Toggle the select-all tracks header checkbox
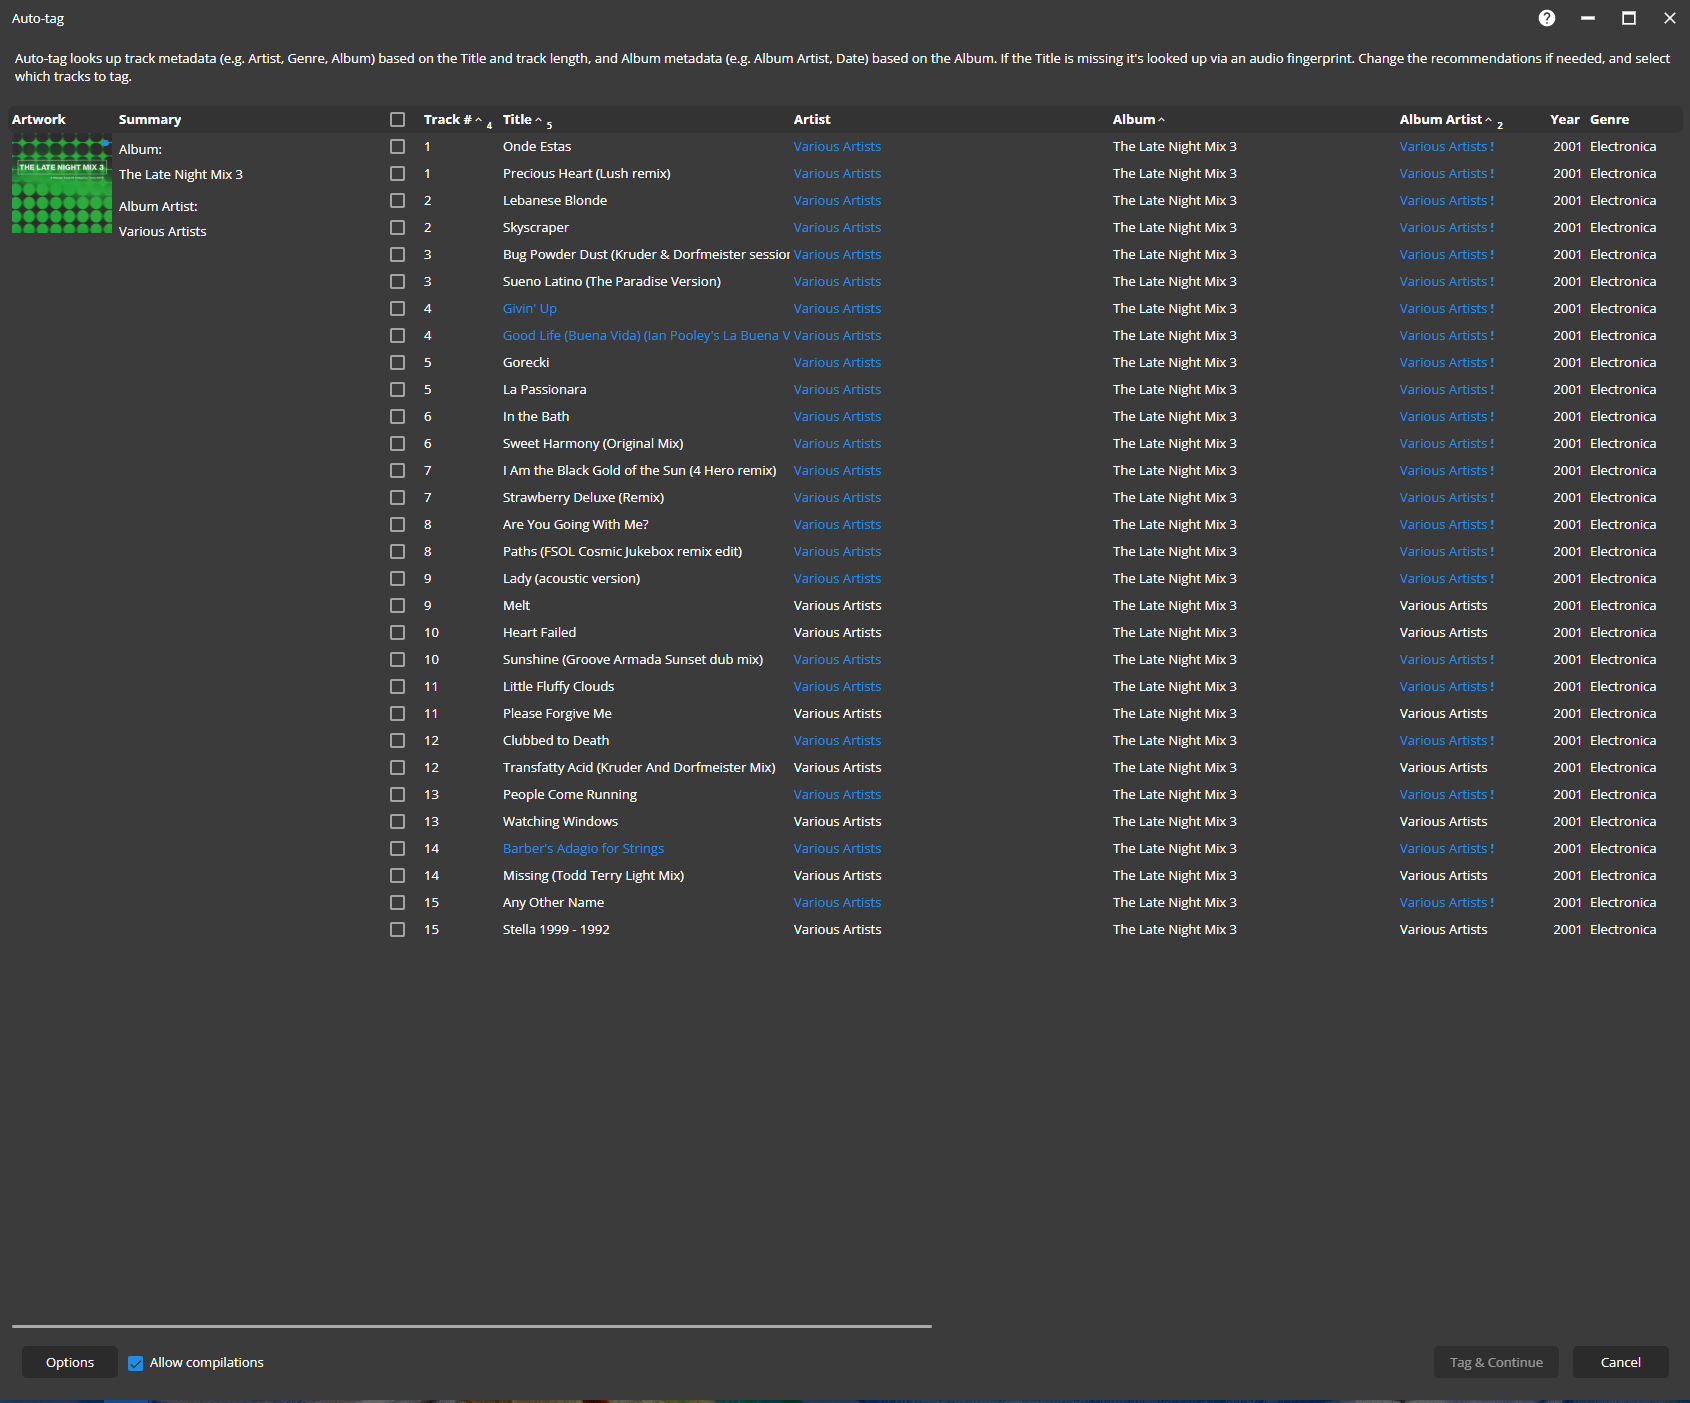The width and height of the screenshot is (1690, 1403). (397, 120)
